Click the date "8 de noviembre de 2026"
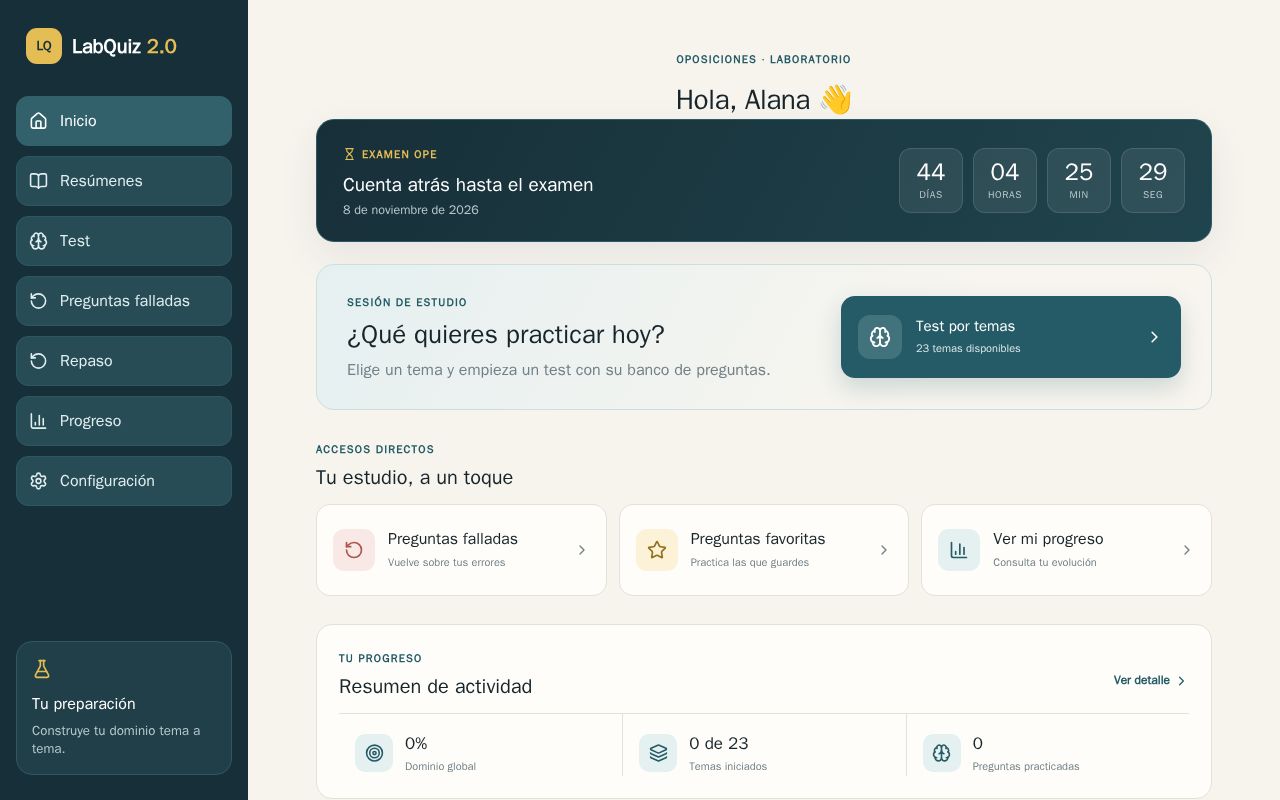The image size is (1280, 800). click(411, 210)
